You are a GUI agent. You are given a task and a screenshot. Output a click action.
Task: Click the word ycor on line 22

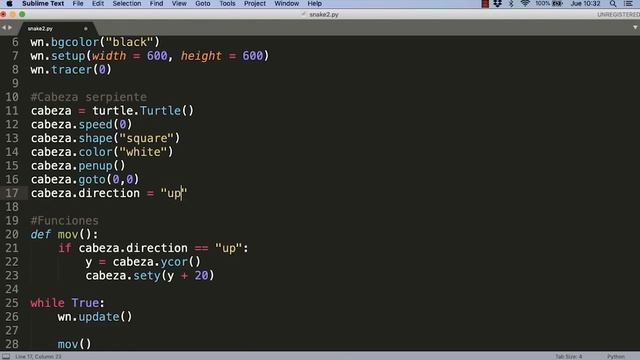pyautogui.click(x=174, y=262)
